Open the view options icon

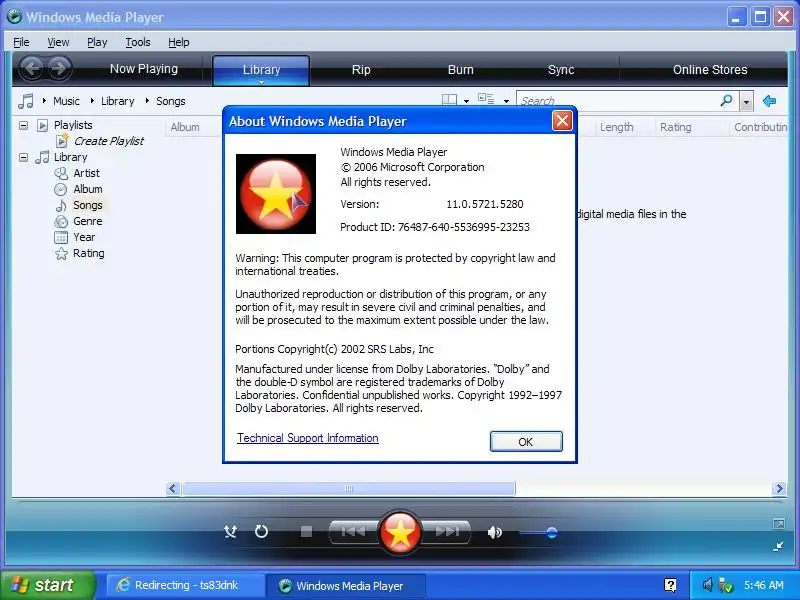tap(486, 99)
